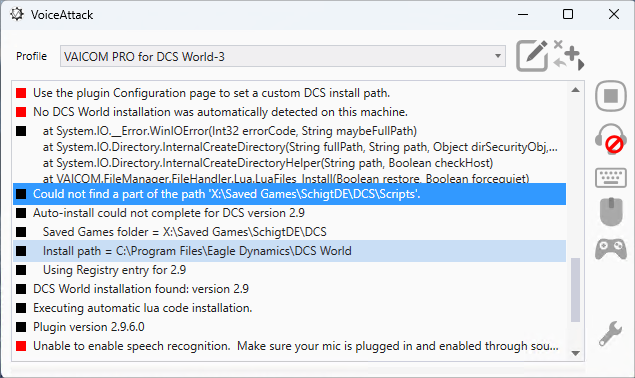The image size is (635, 378).
Task: Toggle the headset listening icon
Action: pos(611,139)
